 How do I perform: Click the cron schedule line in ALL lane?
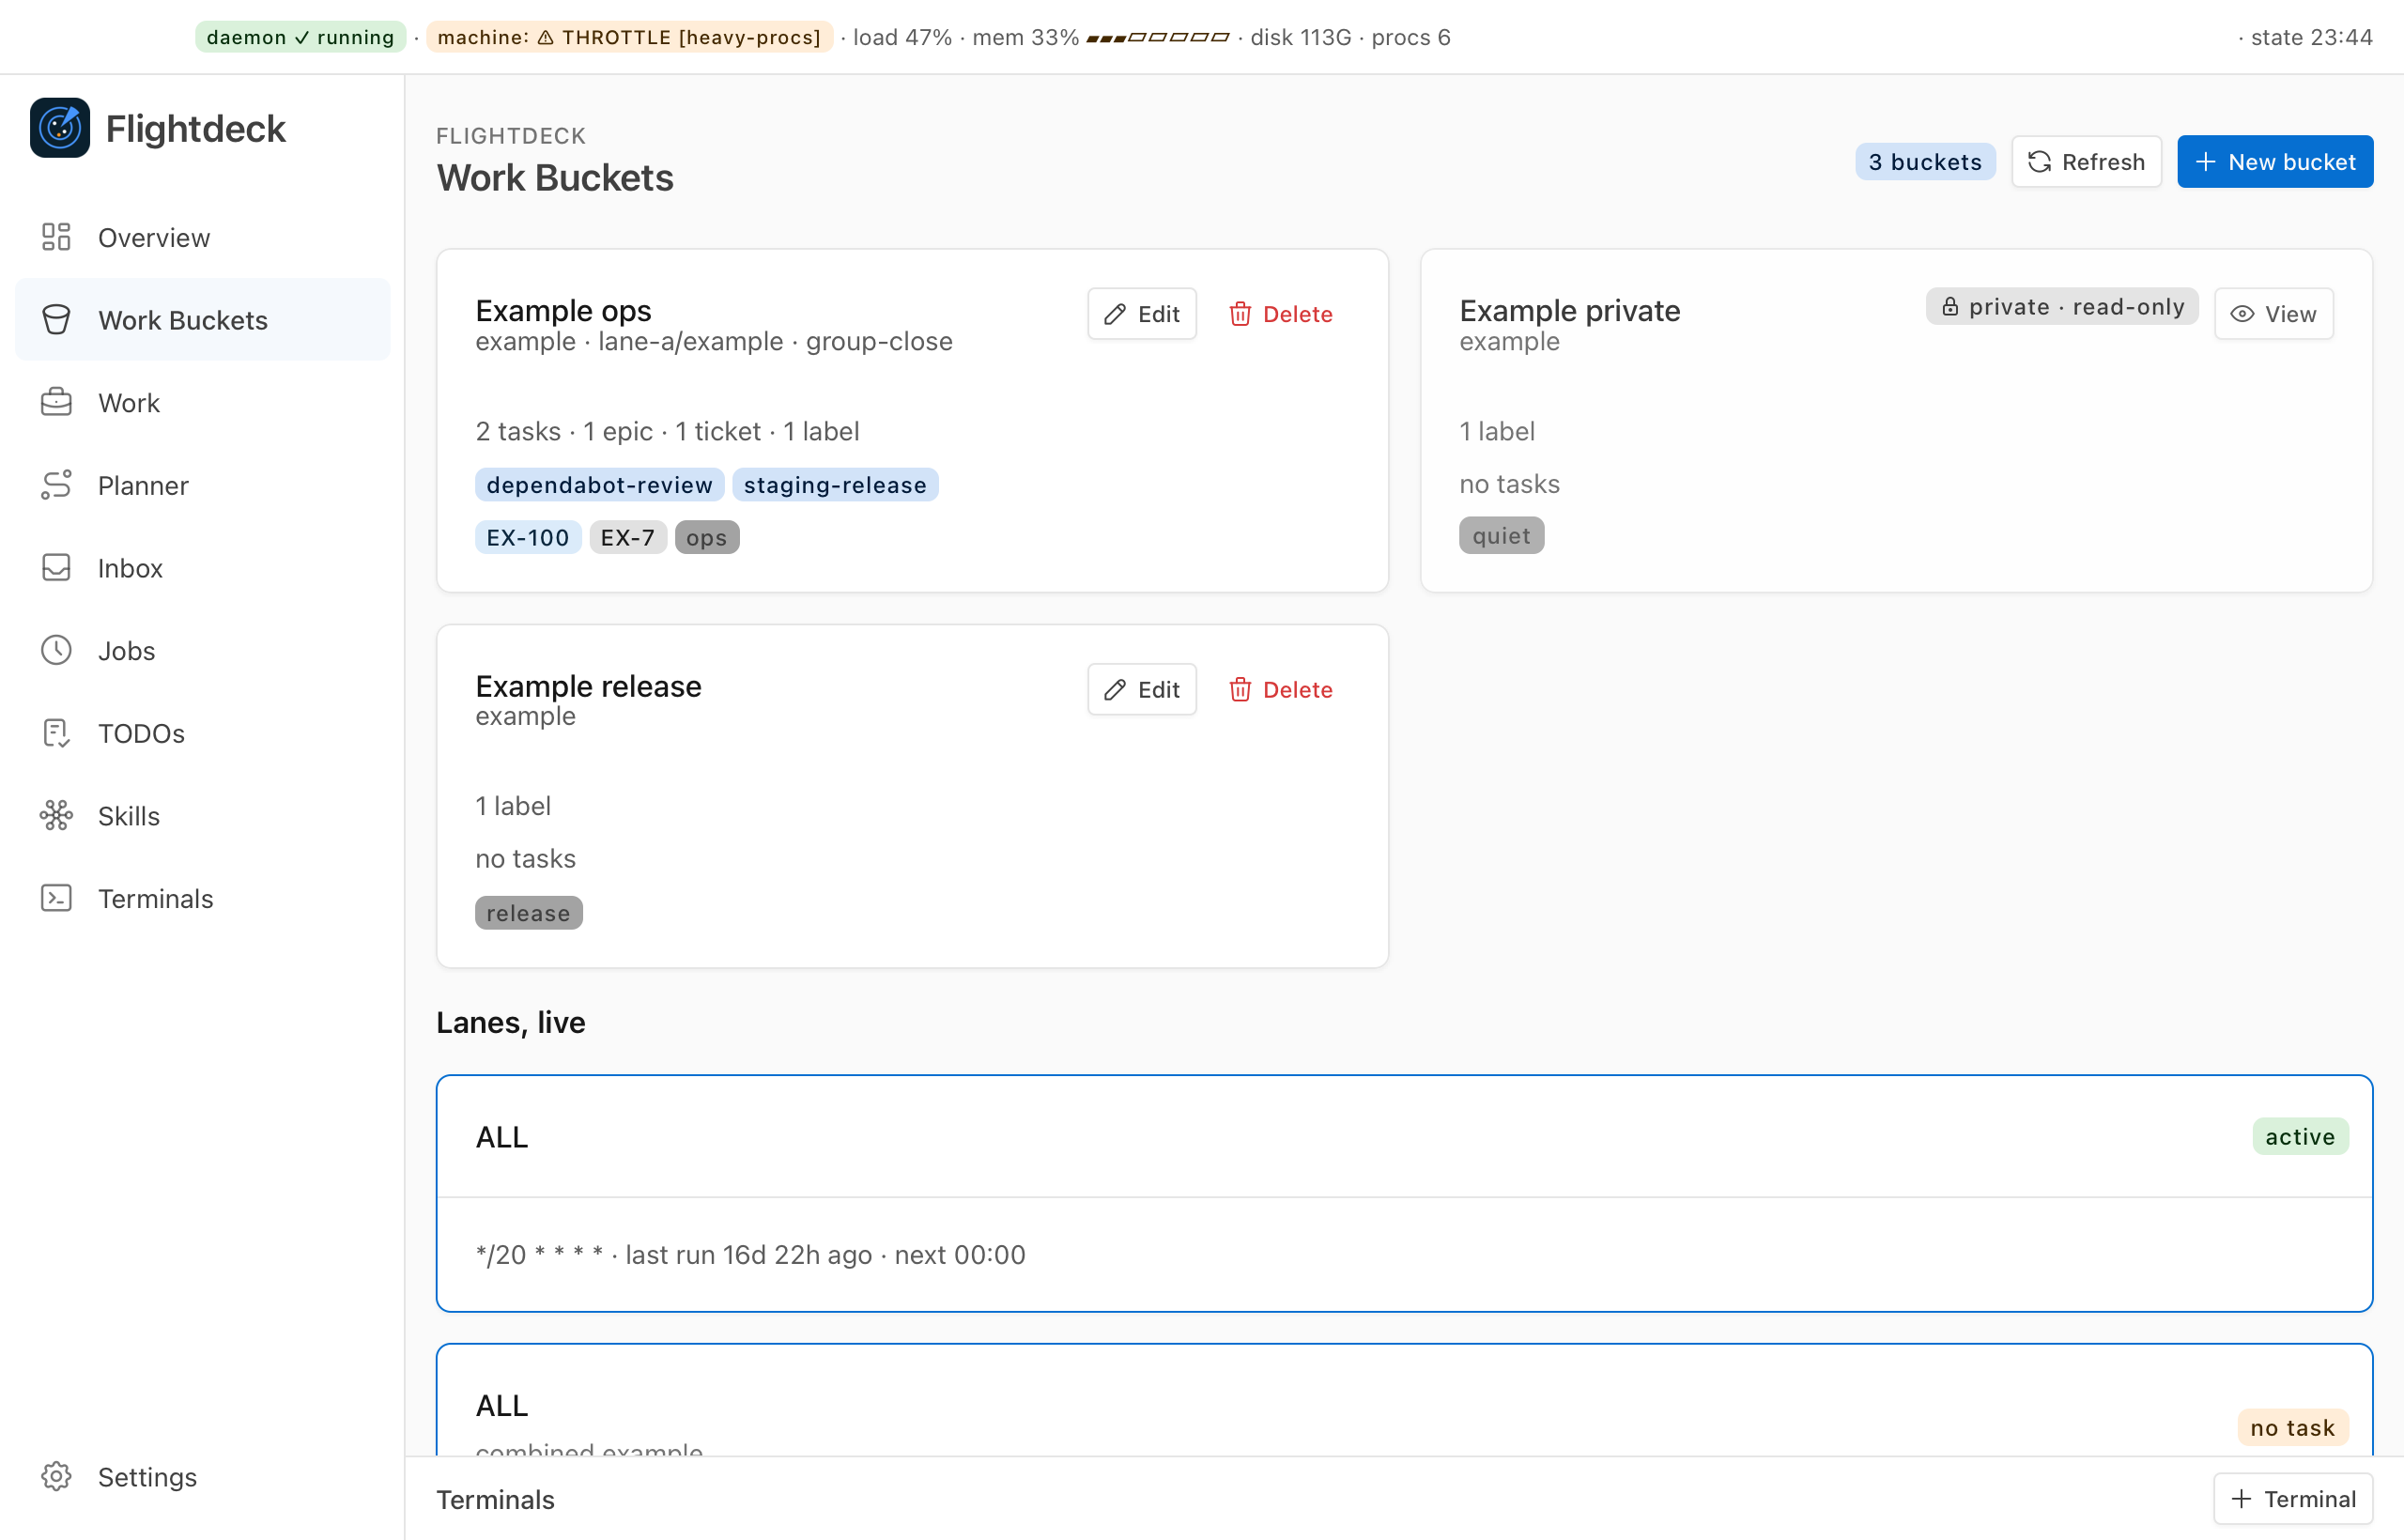click(x=750, y=1255)
